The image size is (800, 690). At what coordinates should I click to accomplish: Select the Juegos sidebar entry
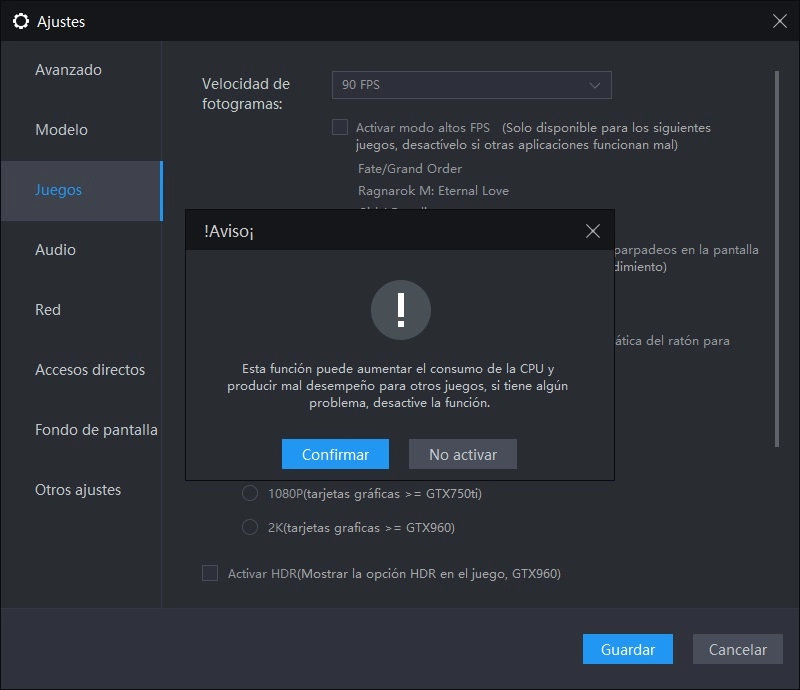(57, 190)
